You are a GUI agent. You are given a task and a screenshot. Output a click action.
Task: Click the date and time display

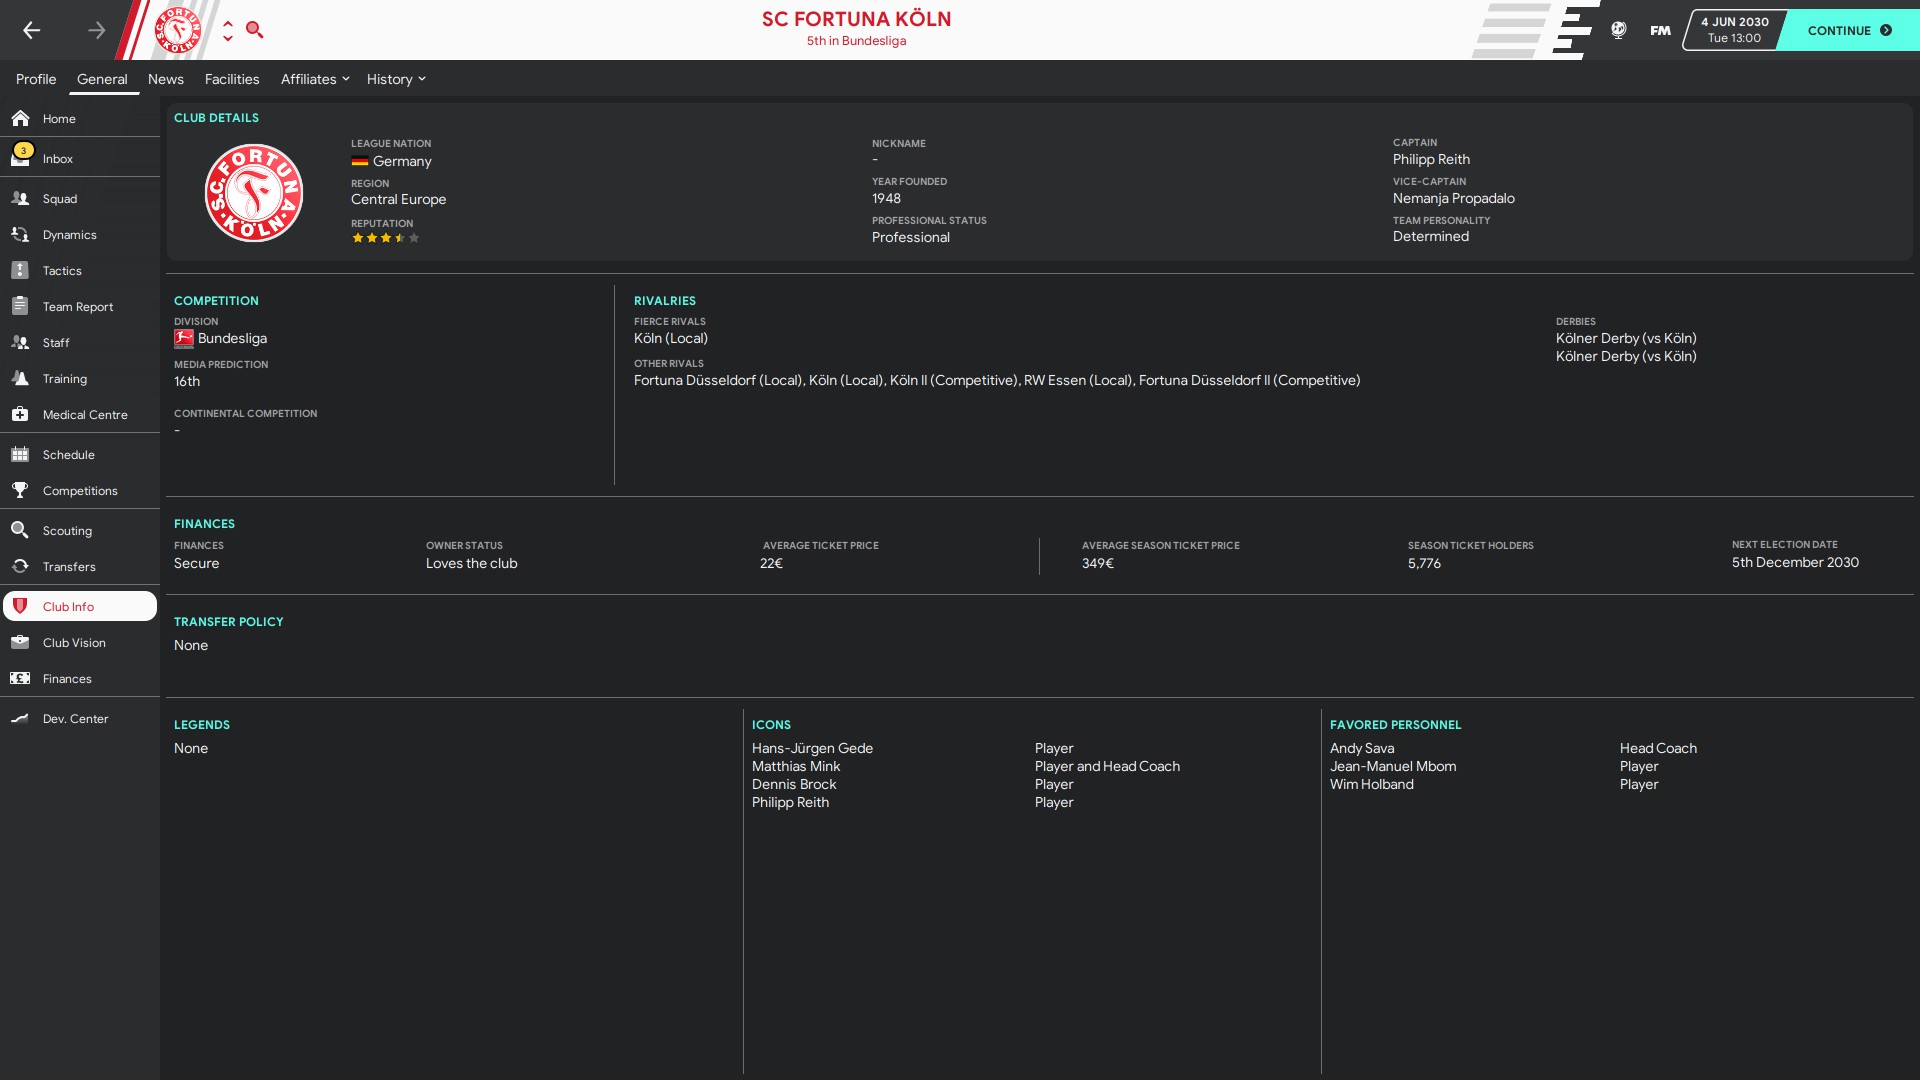click(1734, 30)
